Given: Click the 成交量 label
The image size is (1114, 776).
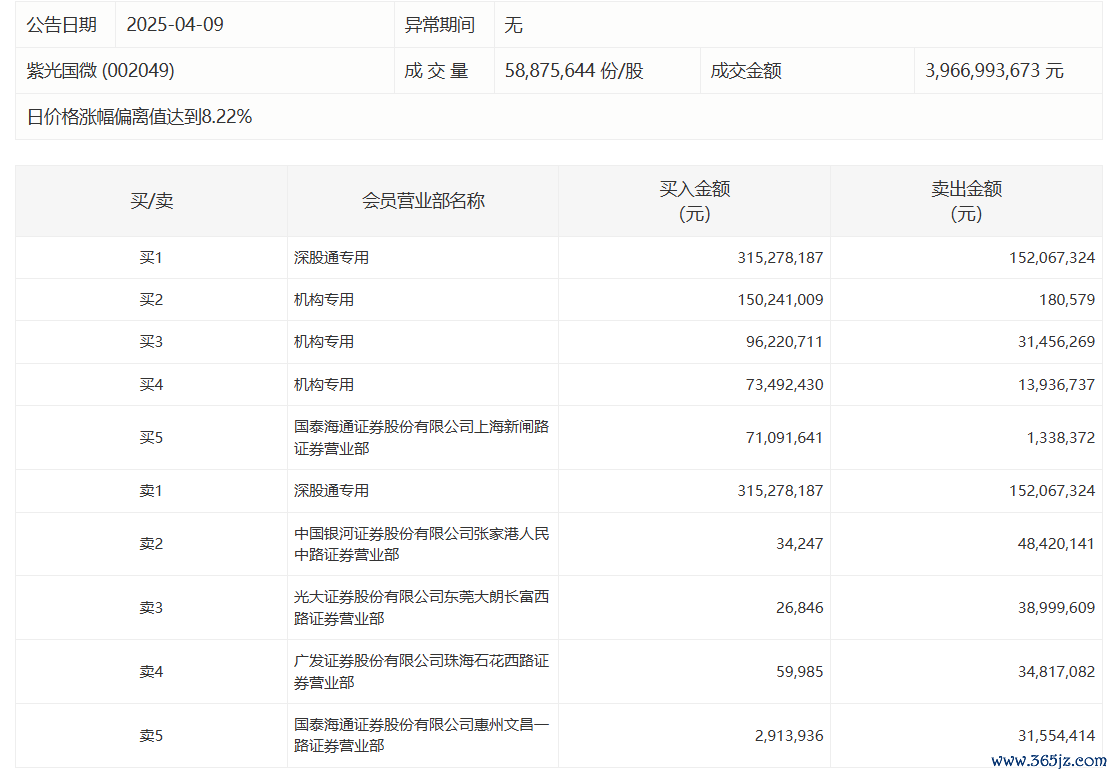Looking at the screenshot, I should coord(436,70).
